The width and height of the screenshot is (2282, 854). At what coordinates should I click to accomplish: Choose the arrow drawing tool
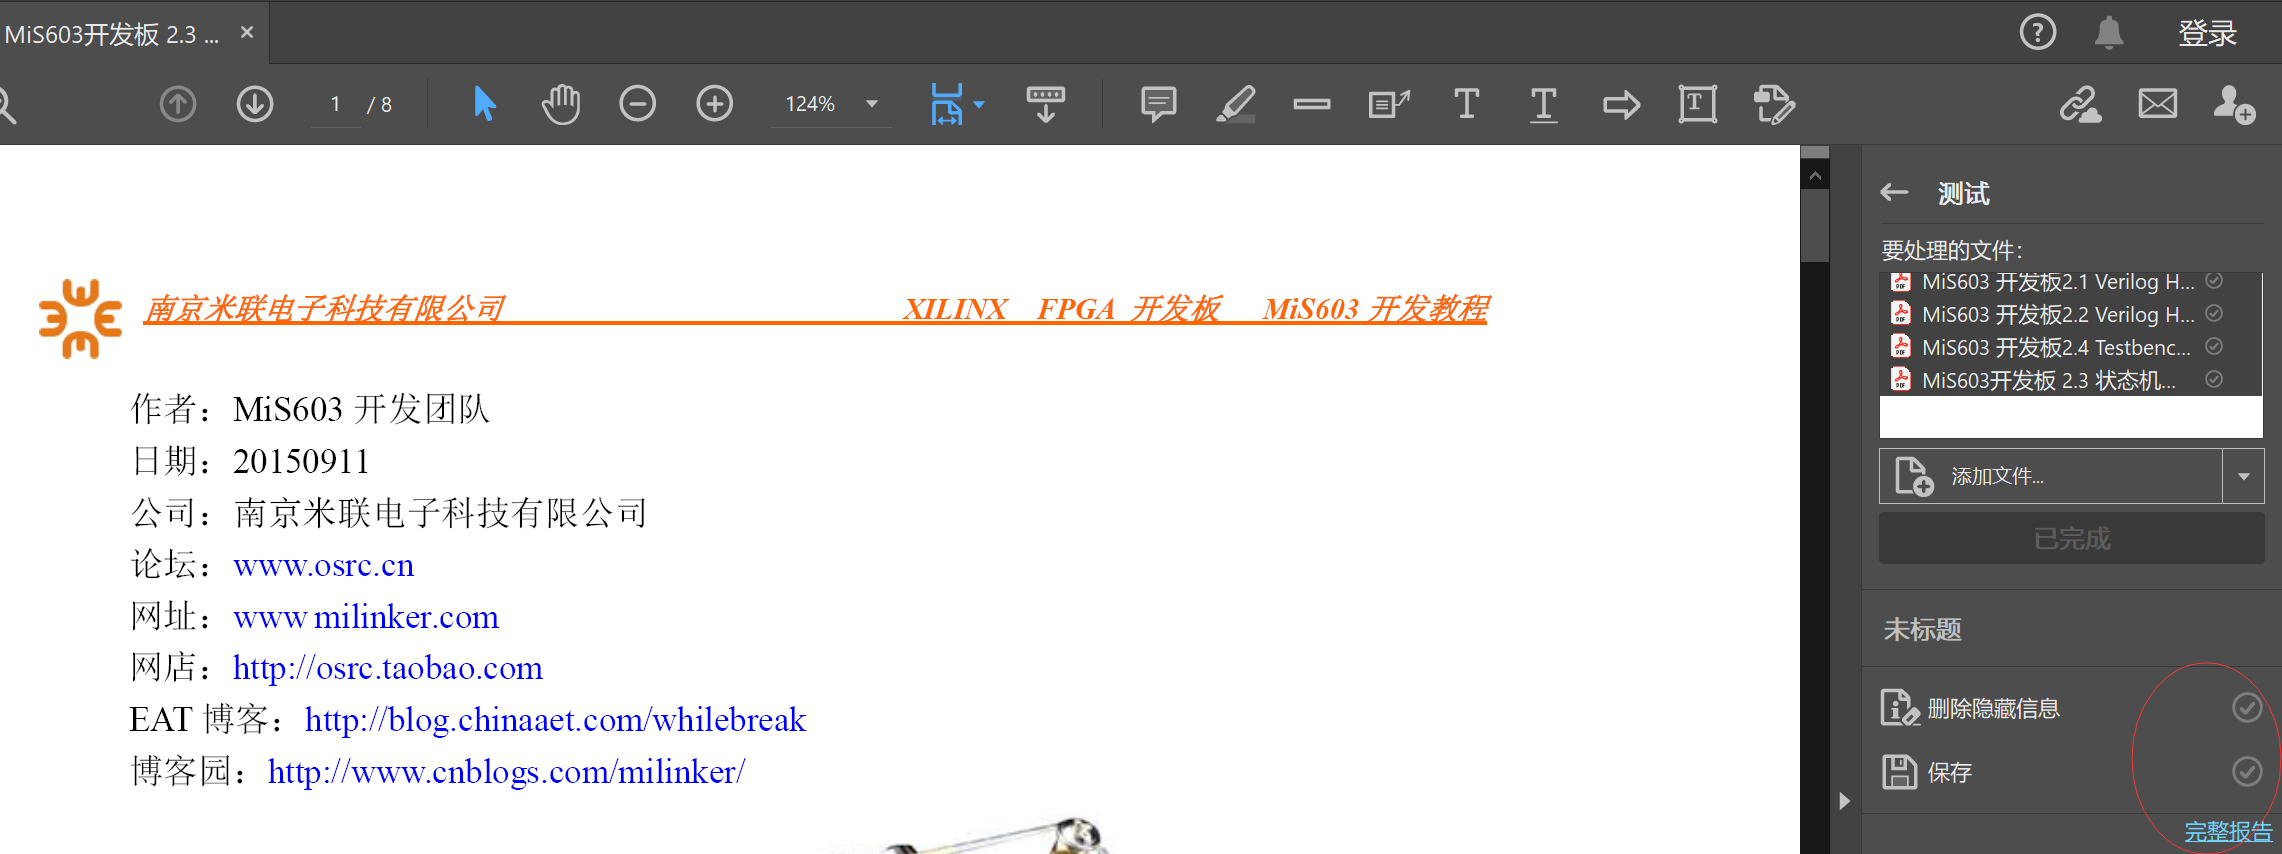click(1621, 104)
